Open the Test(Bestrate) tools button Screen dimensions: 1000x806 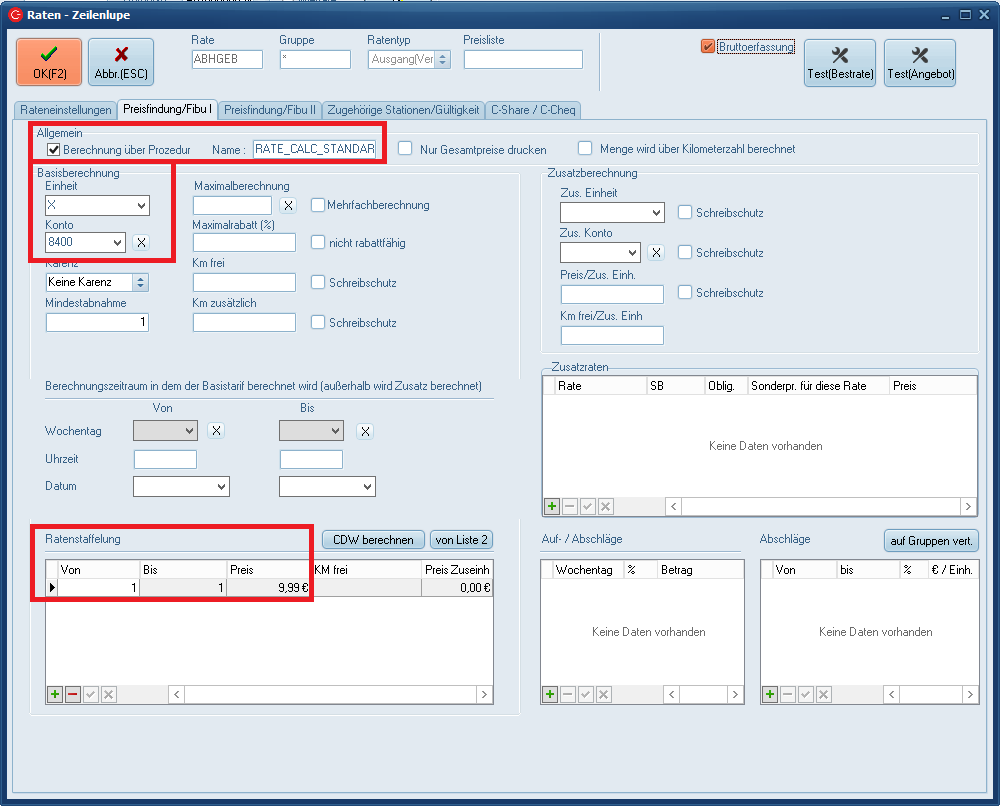[840, 63]
